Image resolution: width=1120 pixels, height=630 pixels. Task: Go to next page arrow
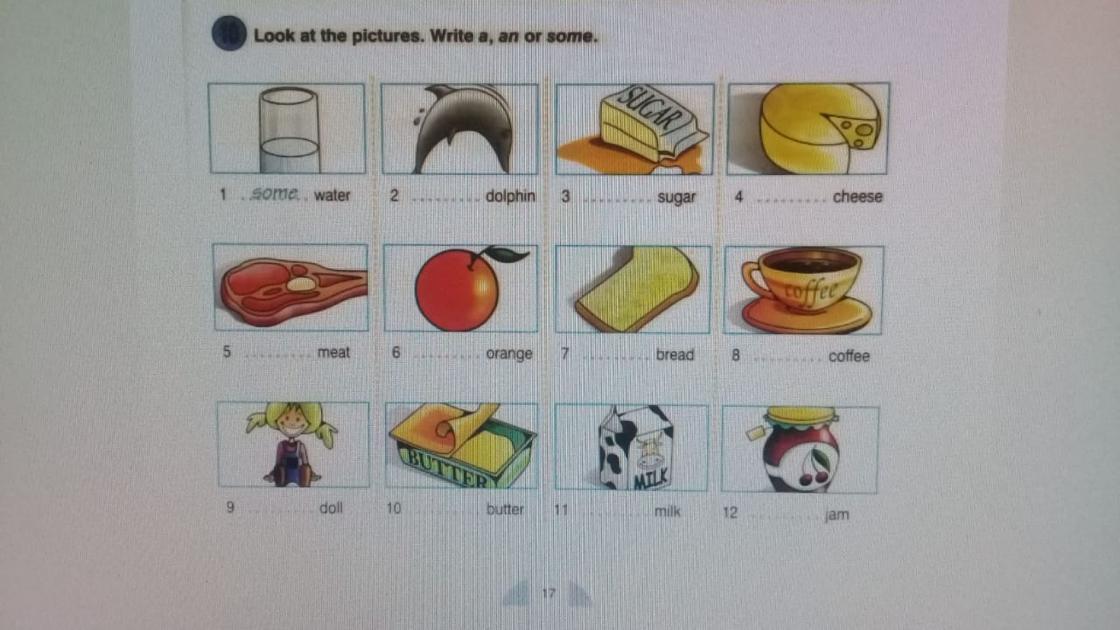click(x=579, y=594)
